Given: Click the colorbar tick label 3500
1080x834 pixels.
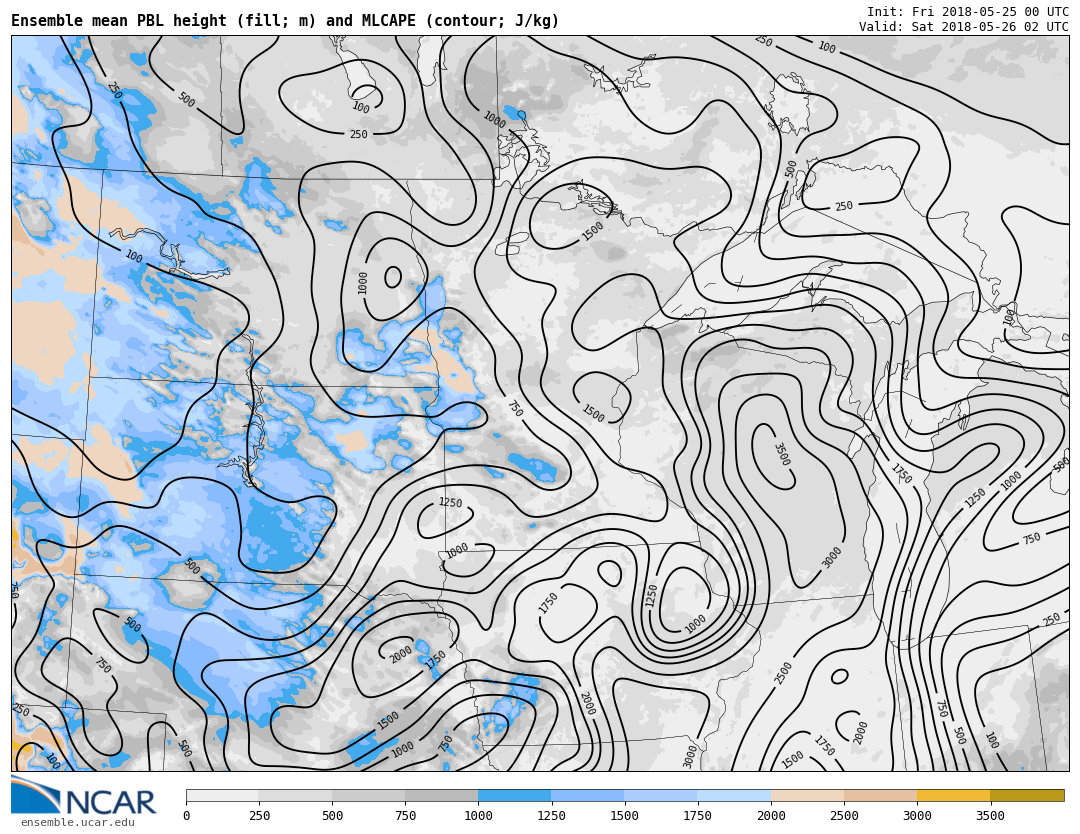Looking at the screenshot, I should tap(990, 816).
